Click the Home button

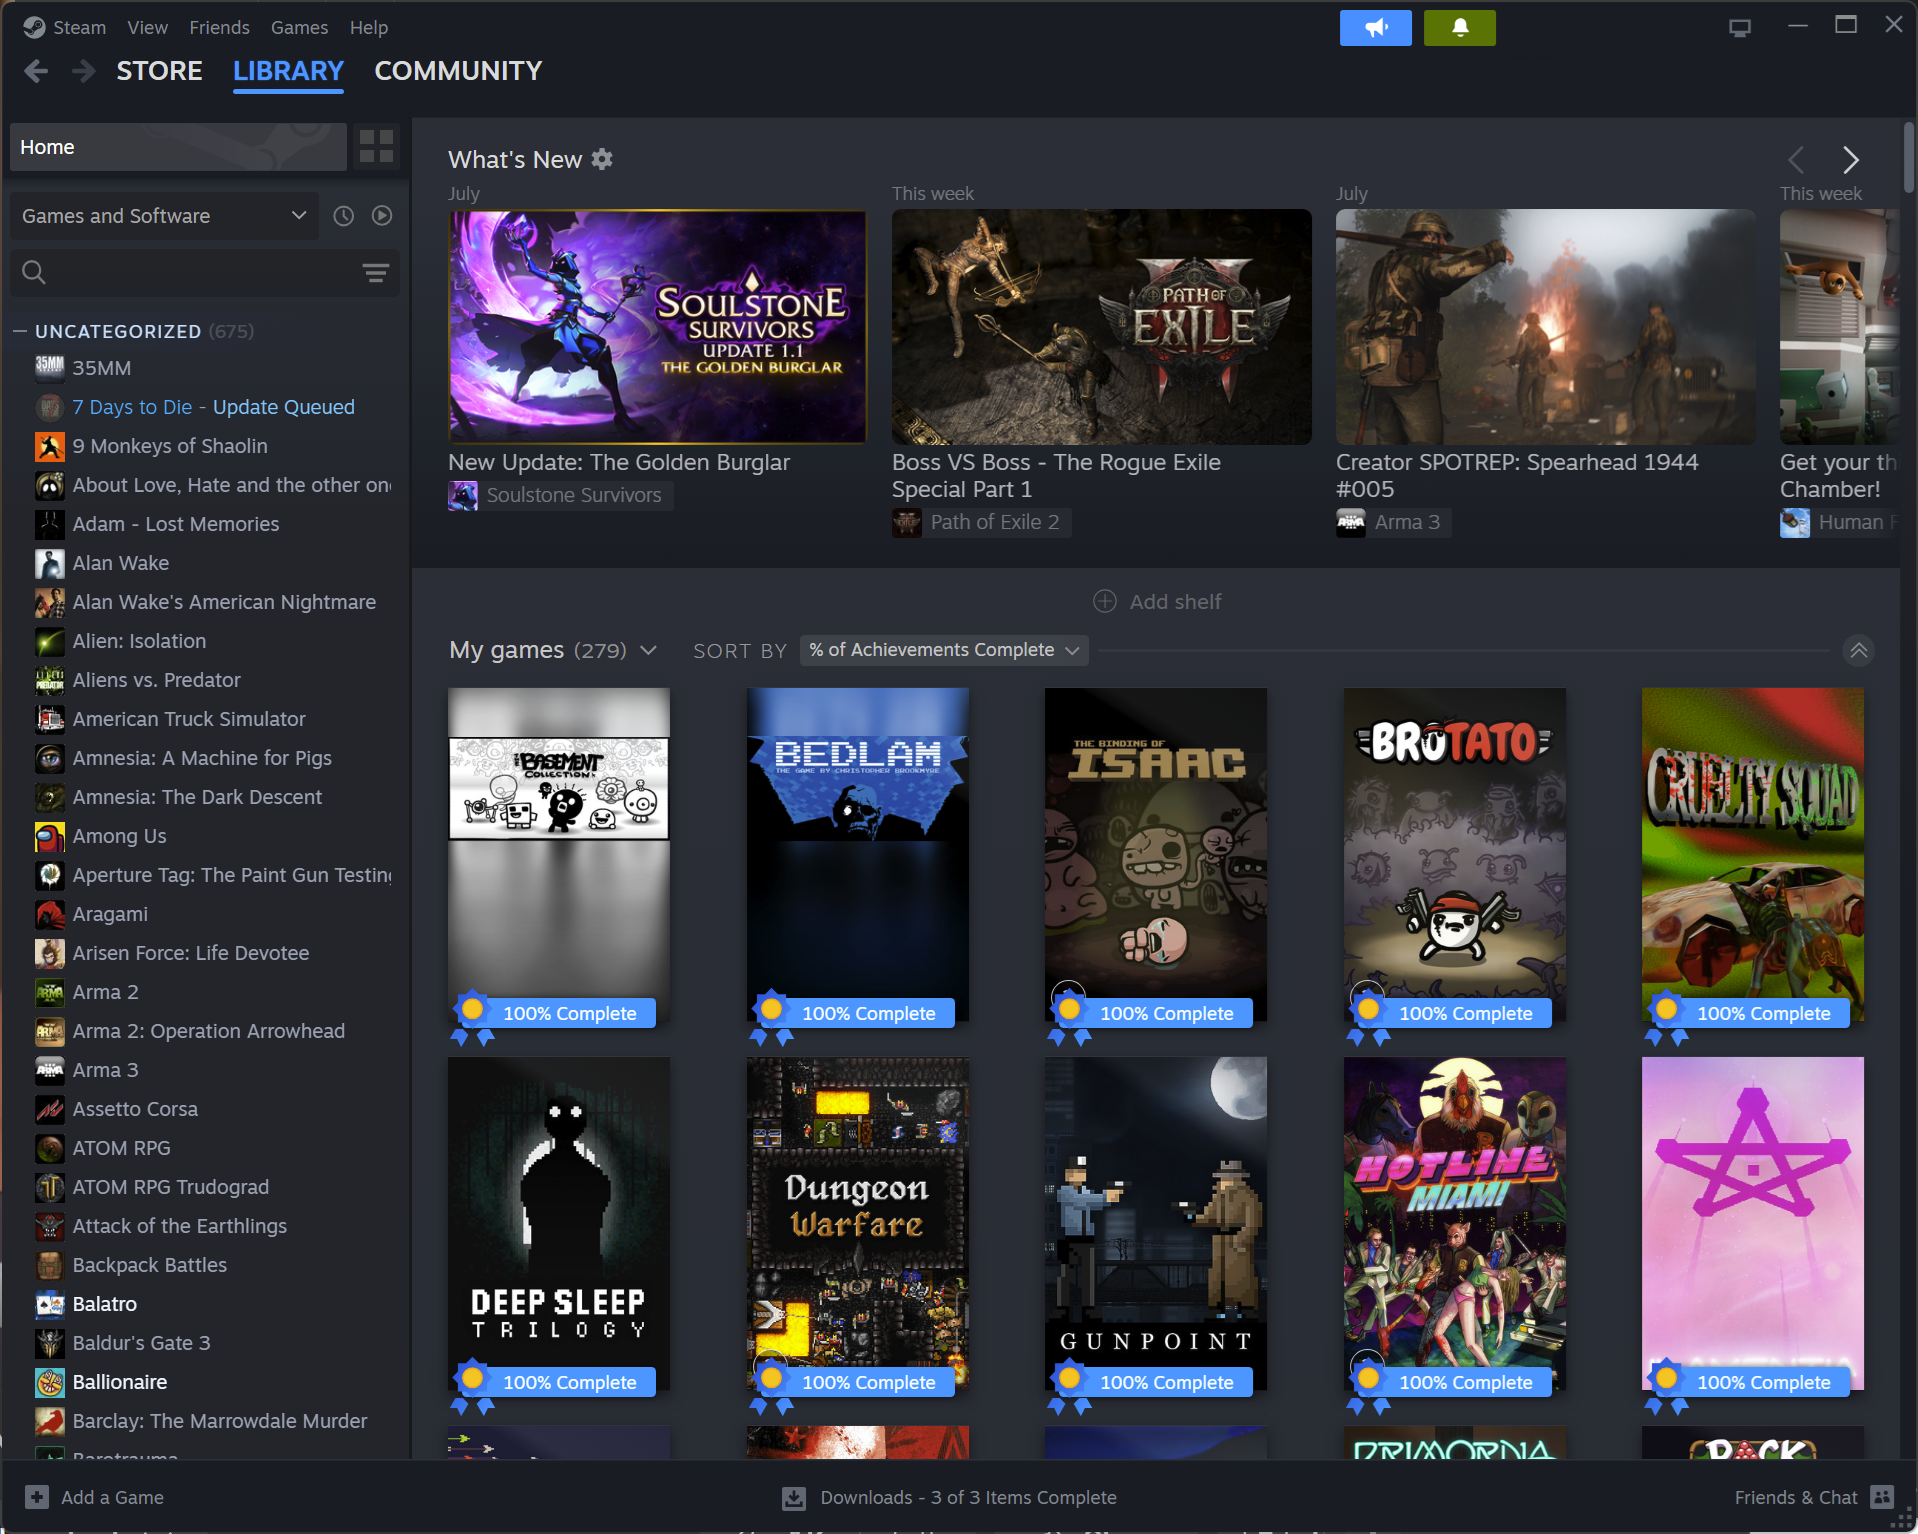tap(178, 147)
